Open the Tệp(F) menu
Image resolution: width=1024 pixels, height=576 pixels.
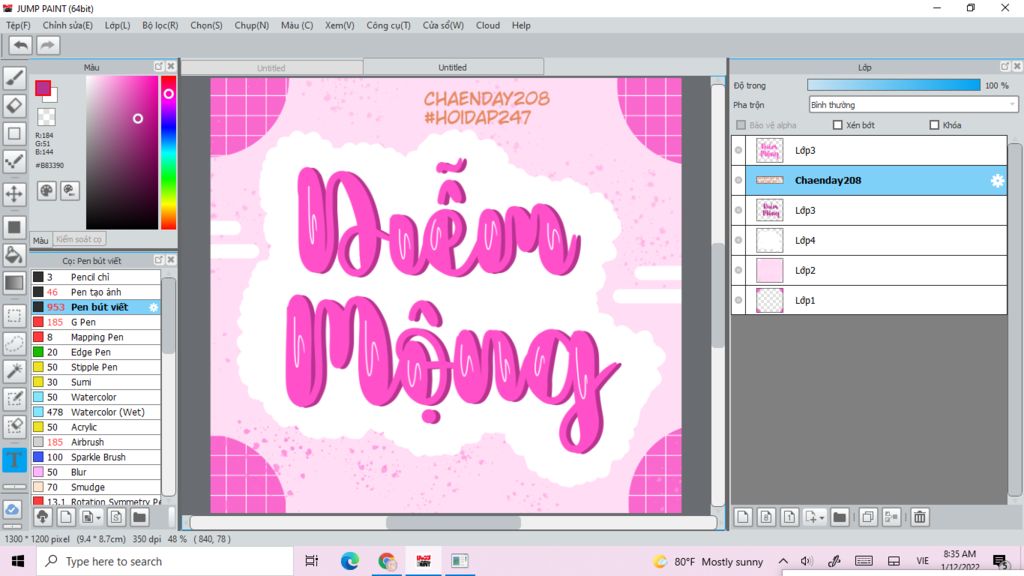18,25
